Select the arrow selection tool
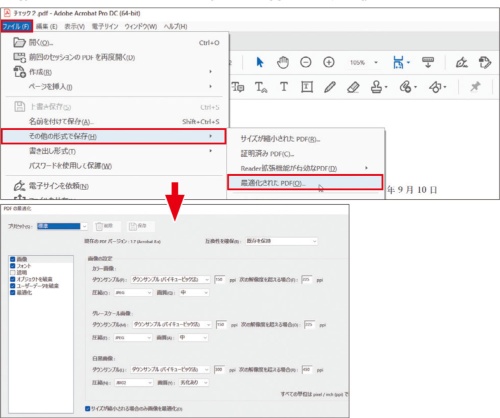 (x=260, y=62)
